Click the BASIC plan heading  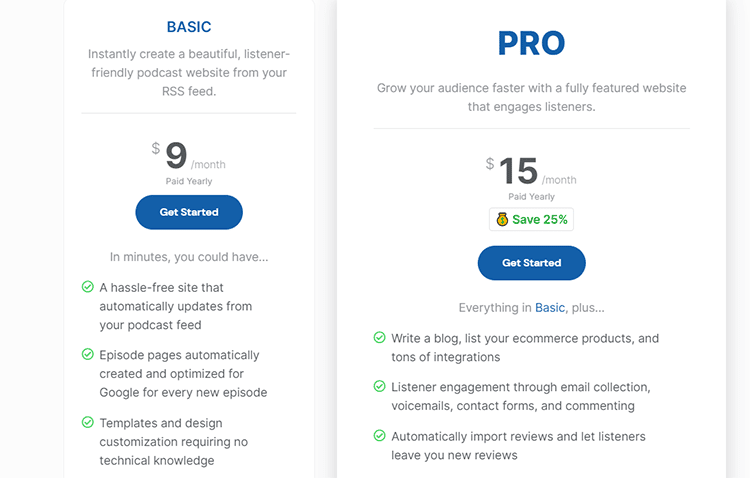tap(189, 27)
